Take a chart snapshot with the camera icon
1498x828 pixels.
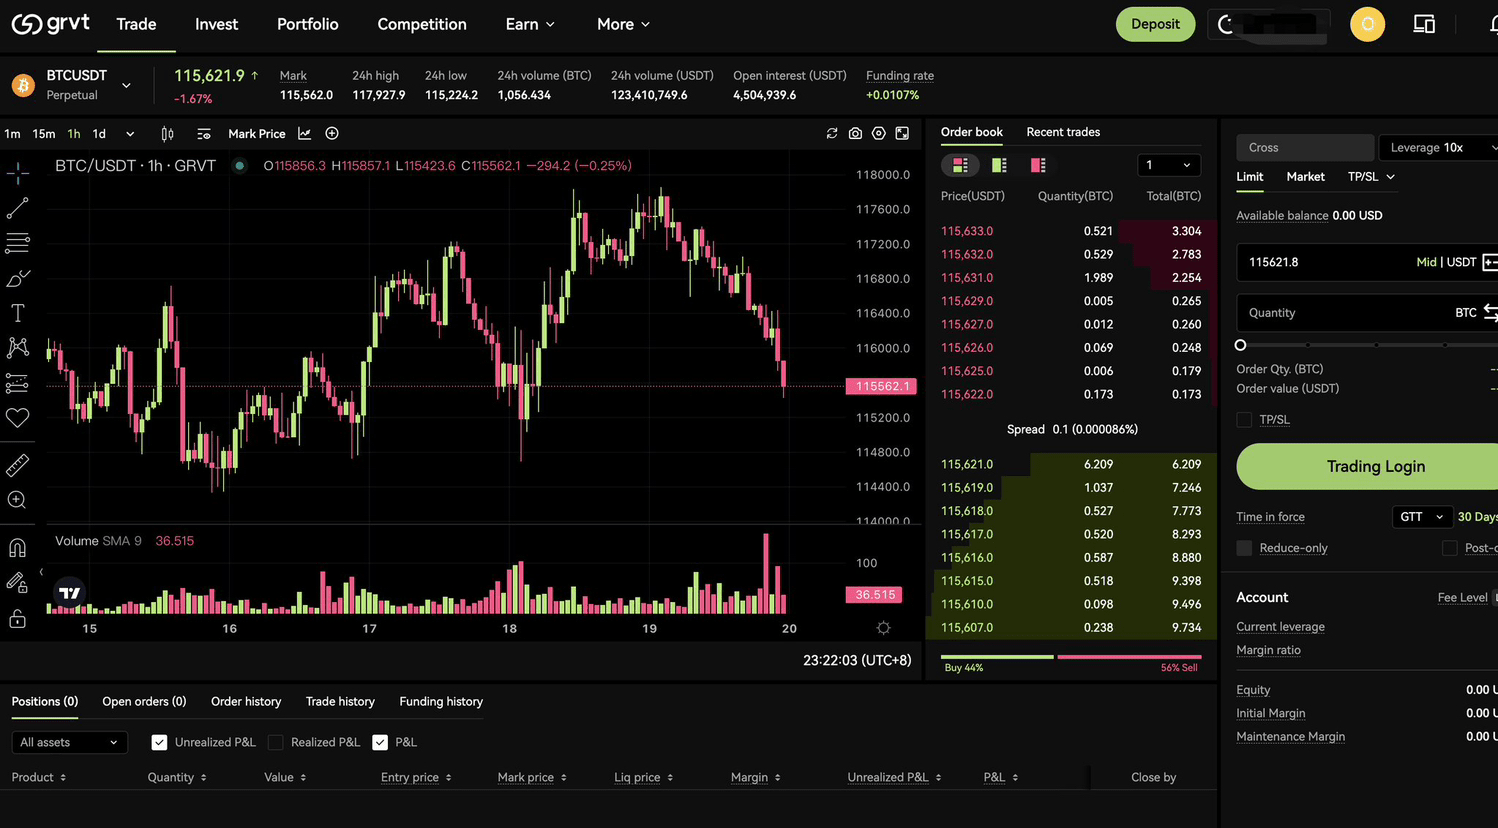(x=855, y=133)
